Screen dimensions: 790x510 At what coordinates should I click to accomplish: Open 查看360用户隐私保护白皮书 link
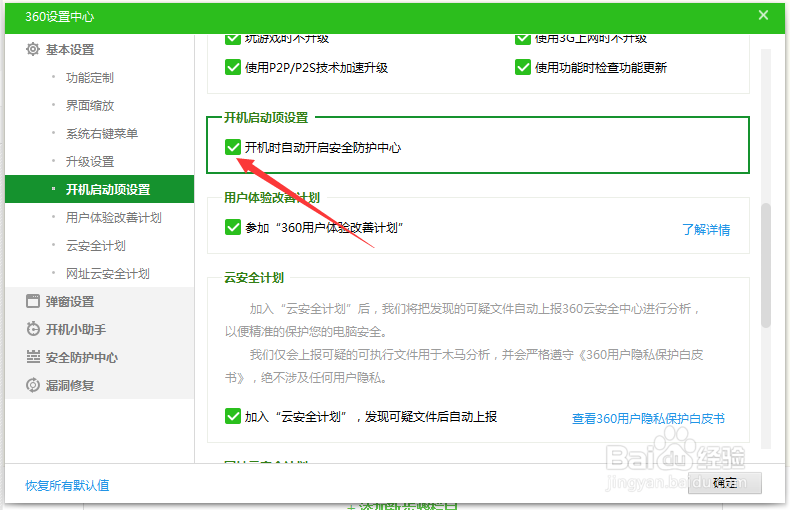tap(648, 418)
